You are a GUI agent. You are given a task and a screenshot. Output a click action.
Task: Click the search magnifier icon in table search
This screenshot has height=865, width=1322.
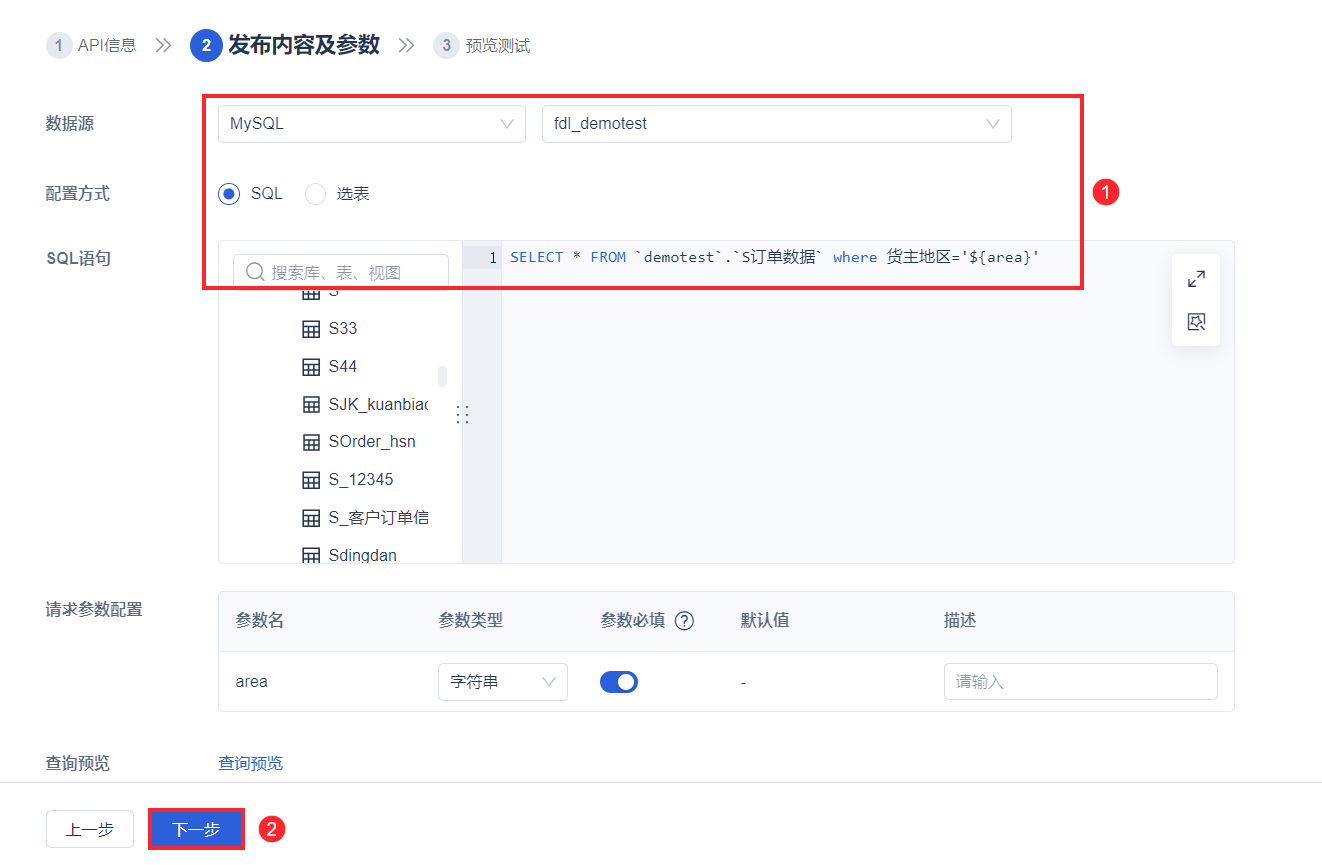click(255, 272)
